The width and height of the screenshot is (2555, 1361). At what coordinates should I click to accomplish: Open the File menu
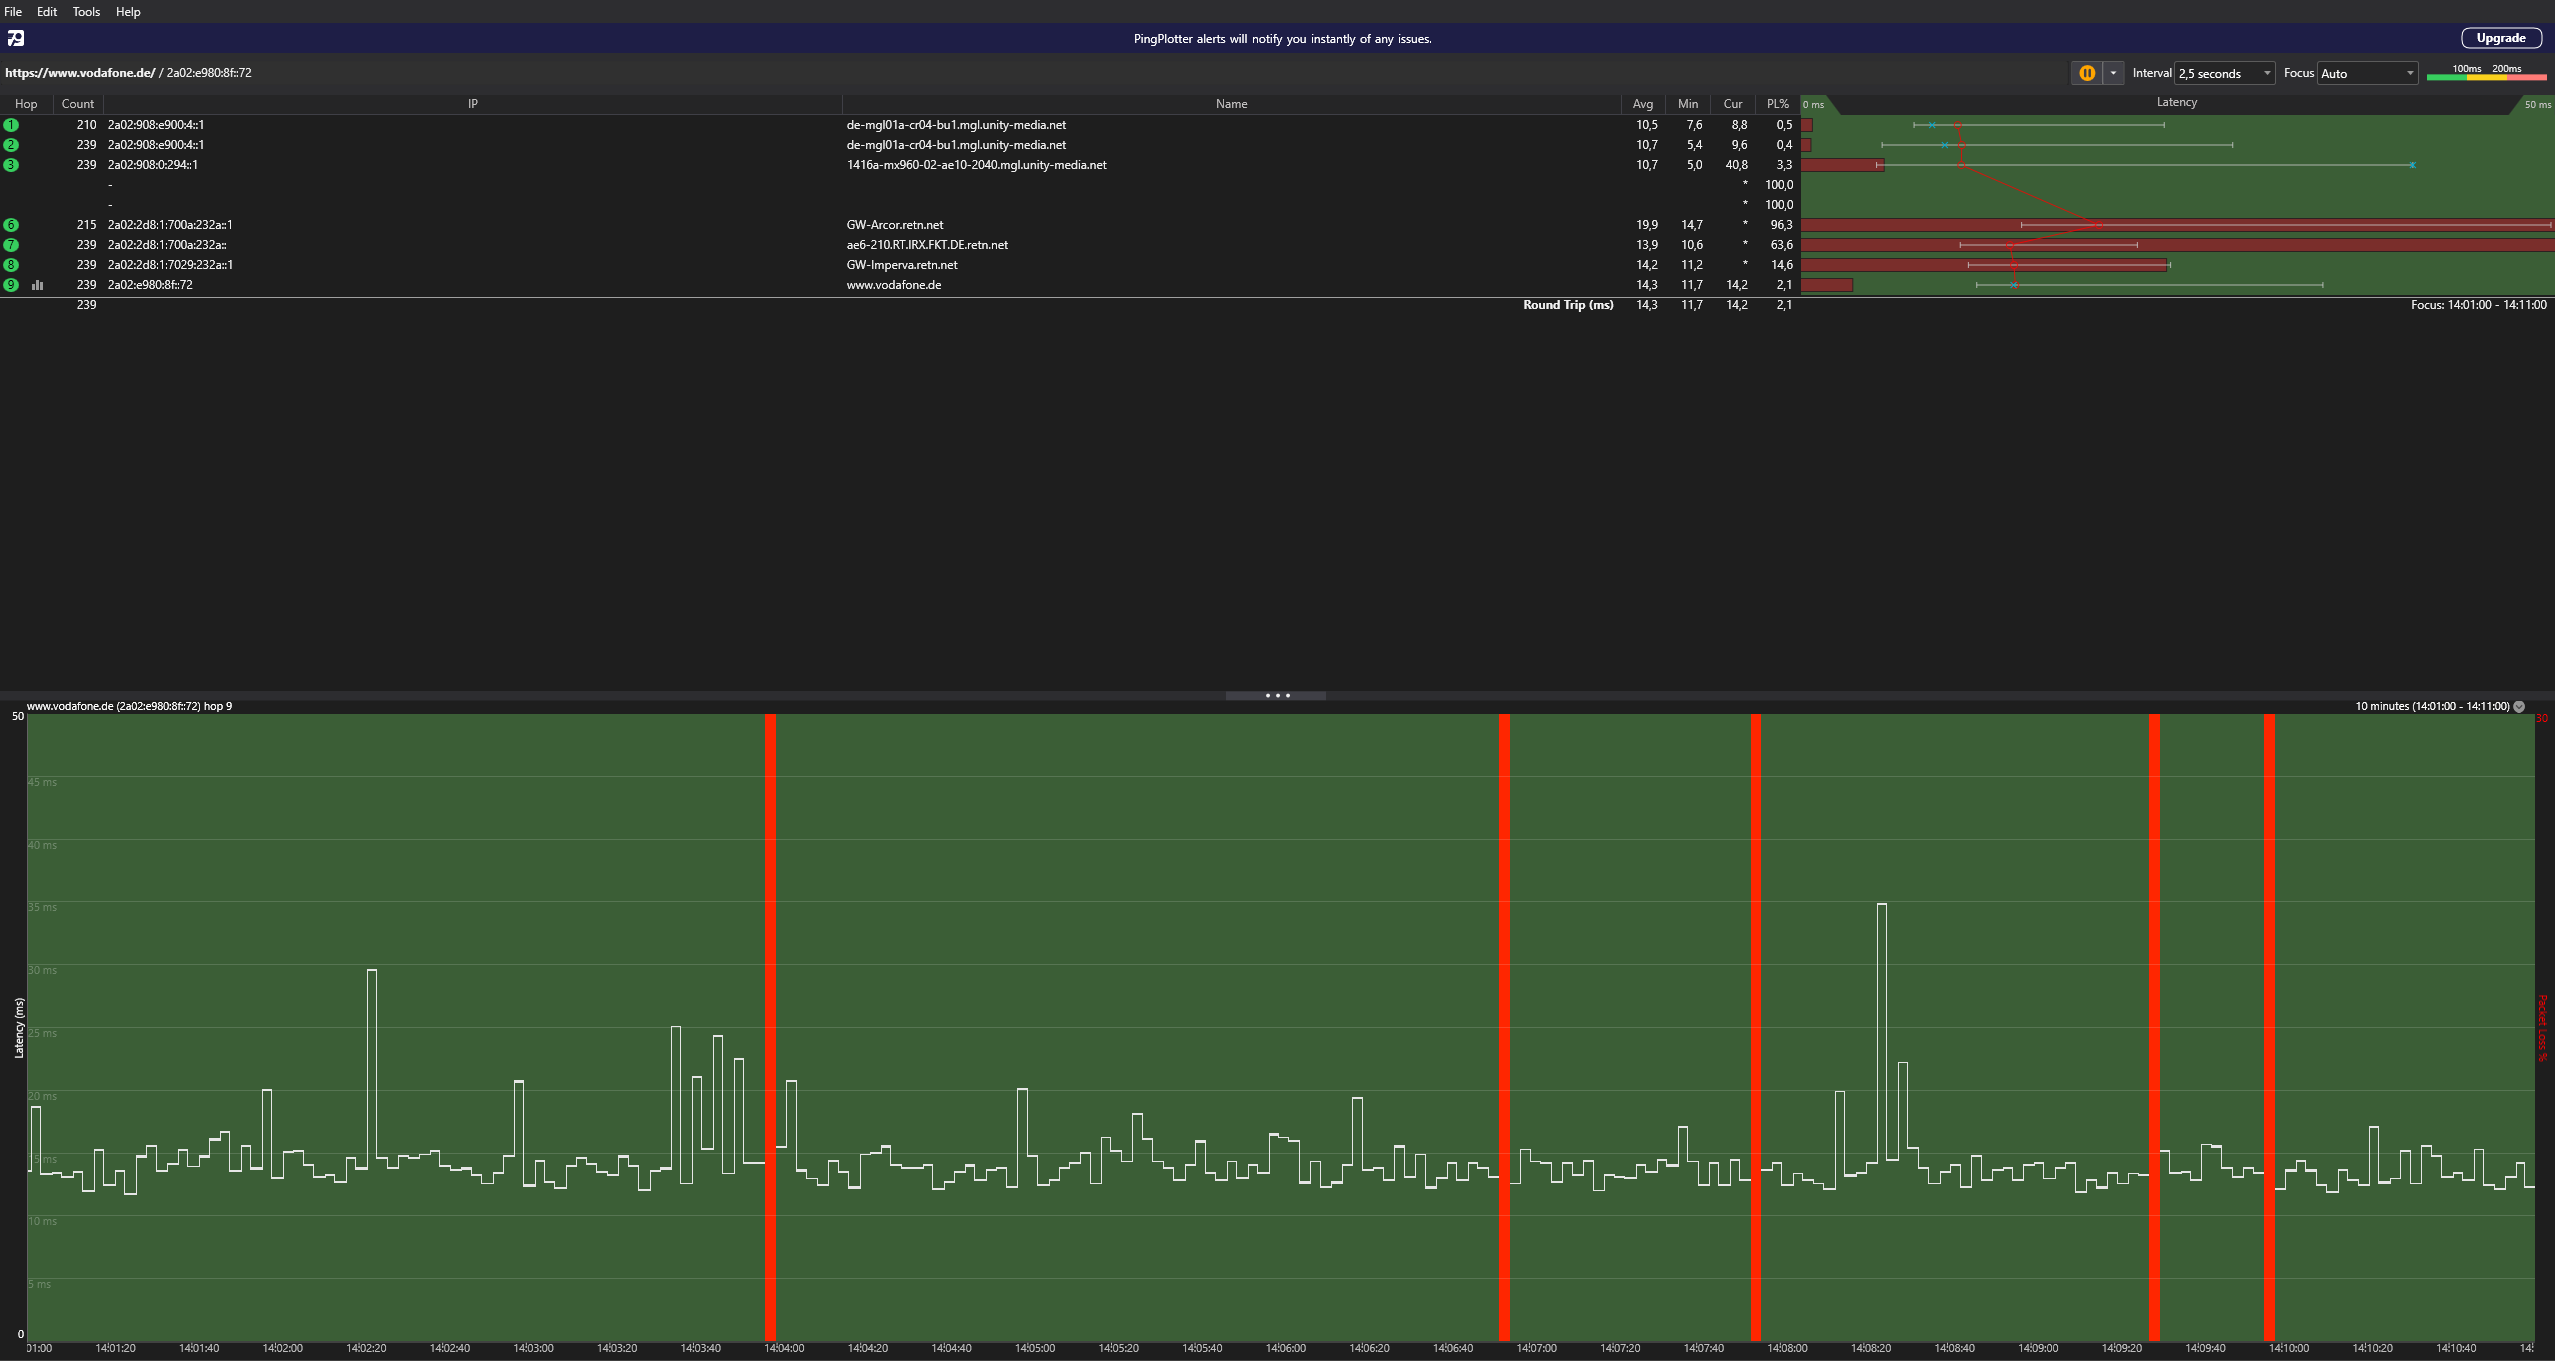[x=13, y=12]
